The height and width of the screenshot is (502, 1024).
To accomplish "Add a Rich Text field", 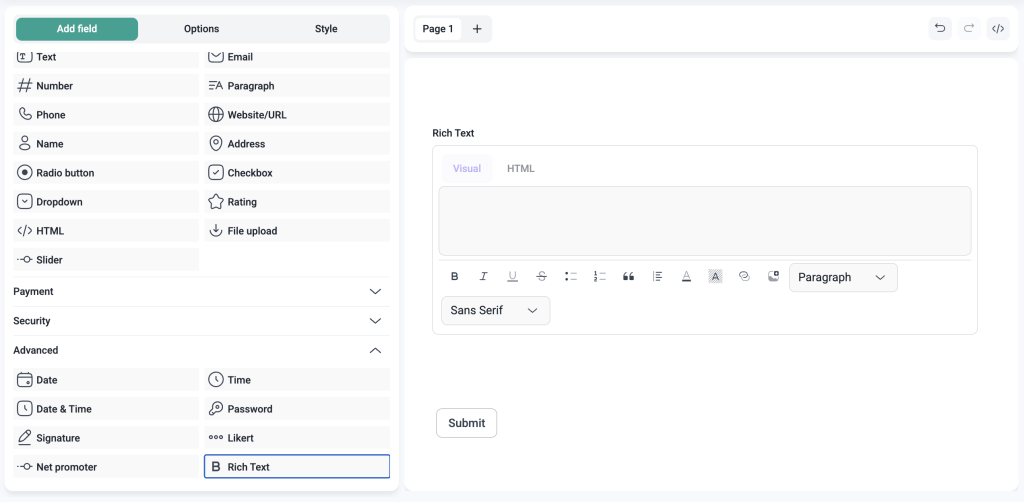I will point(297,467).
